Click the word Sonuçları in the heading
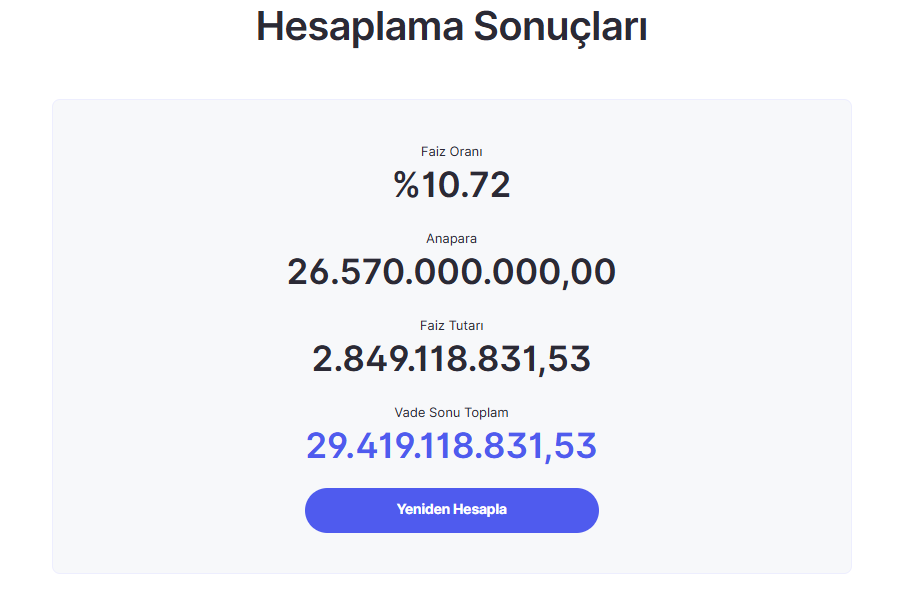901x593 pixels. [560, 27]
